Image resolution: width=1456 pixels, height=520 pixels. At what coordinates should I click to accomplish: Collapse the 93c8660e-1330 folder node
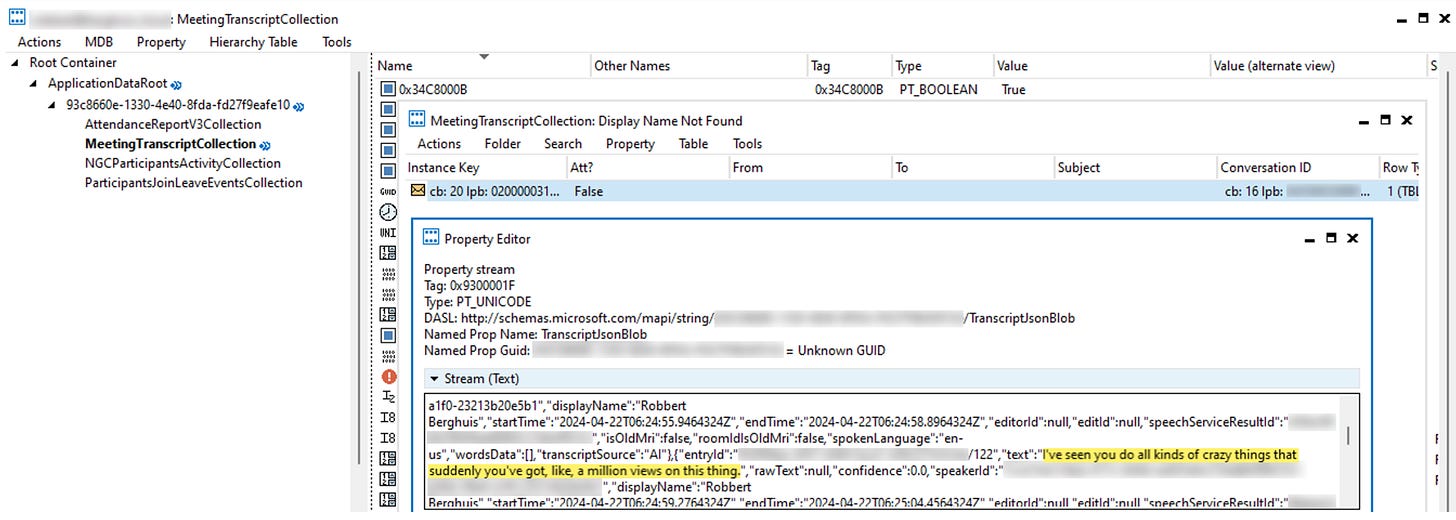[x=54, y=104]
